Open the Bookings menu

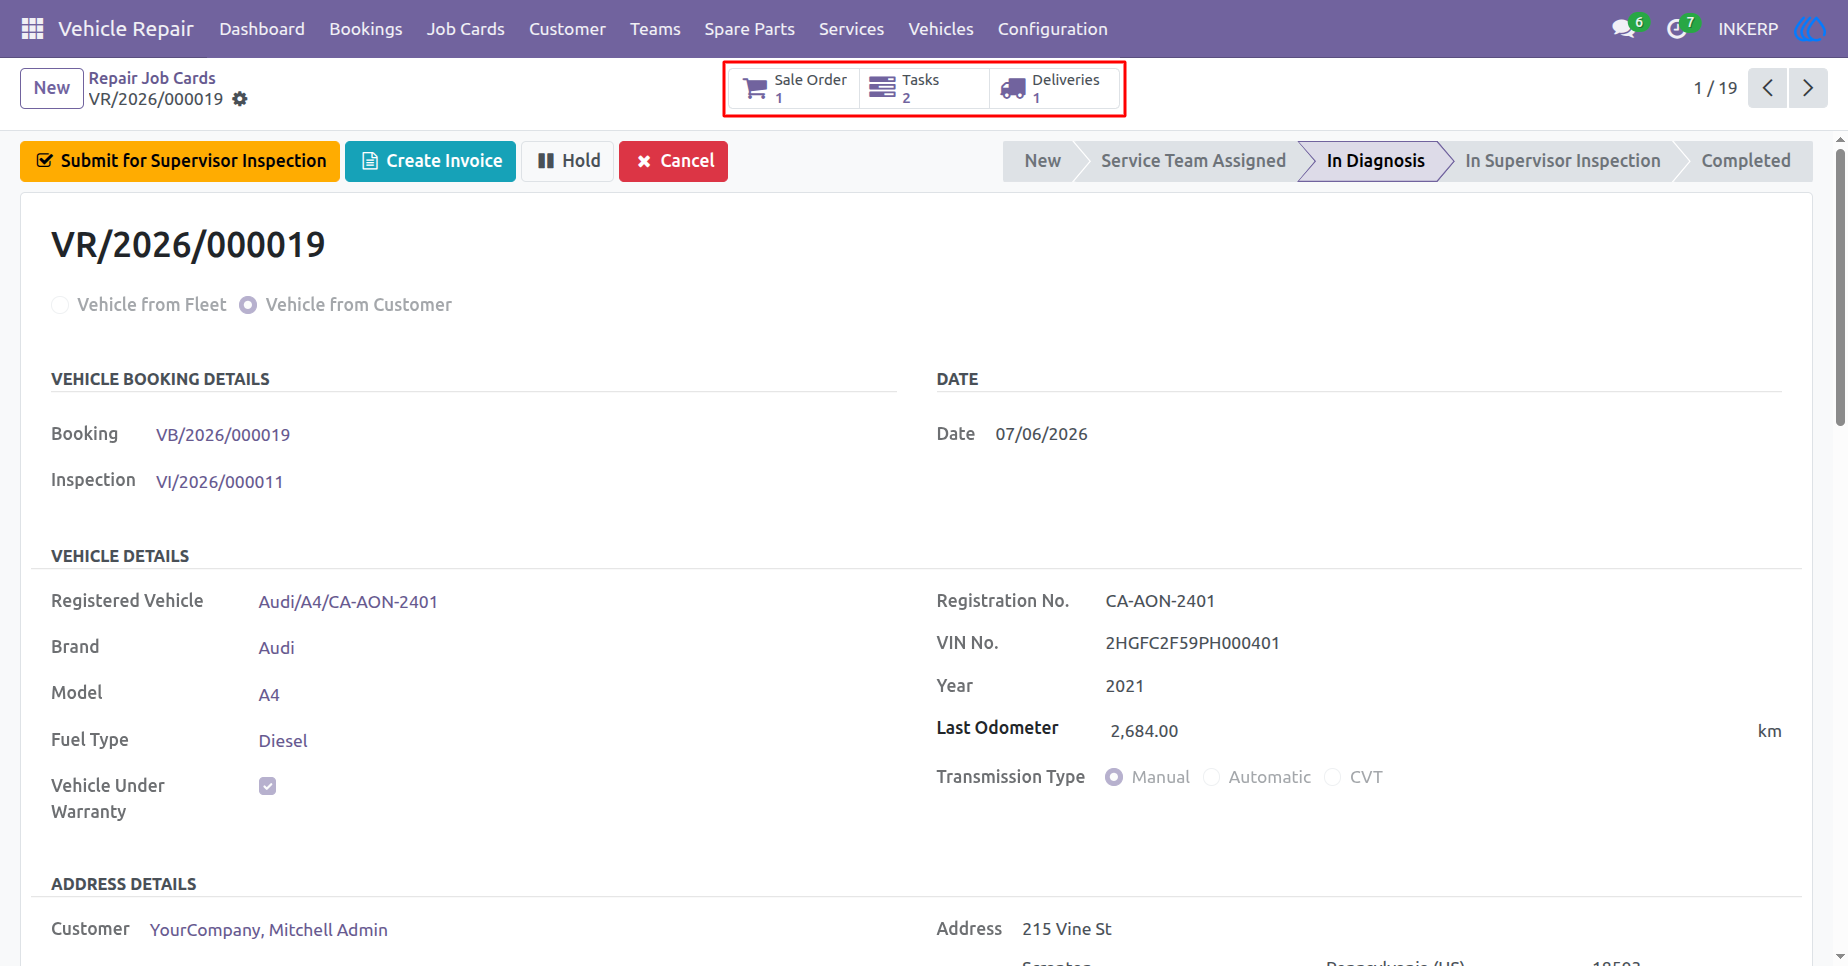point(366,29)
